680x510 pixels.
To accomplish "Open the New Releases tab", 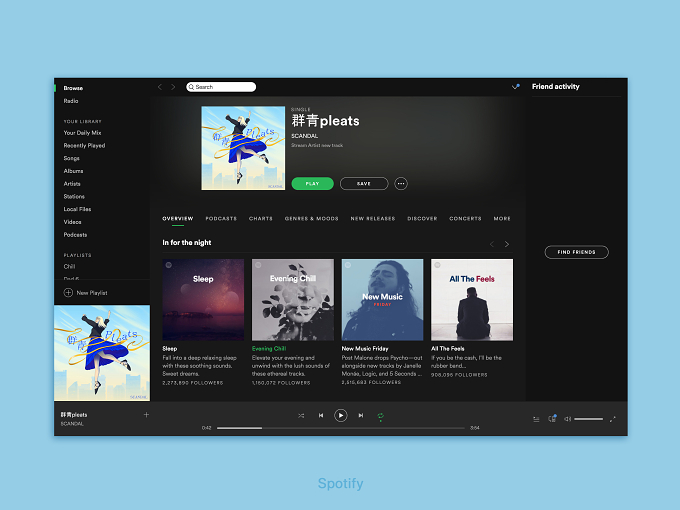I will tap(373, 219).
